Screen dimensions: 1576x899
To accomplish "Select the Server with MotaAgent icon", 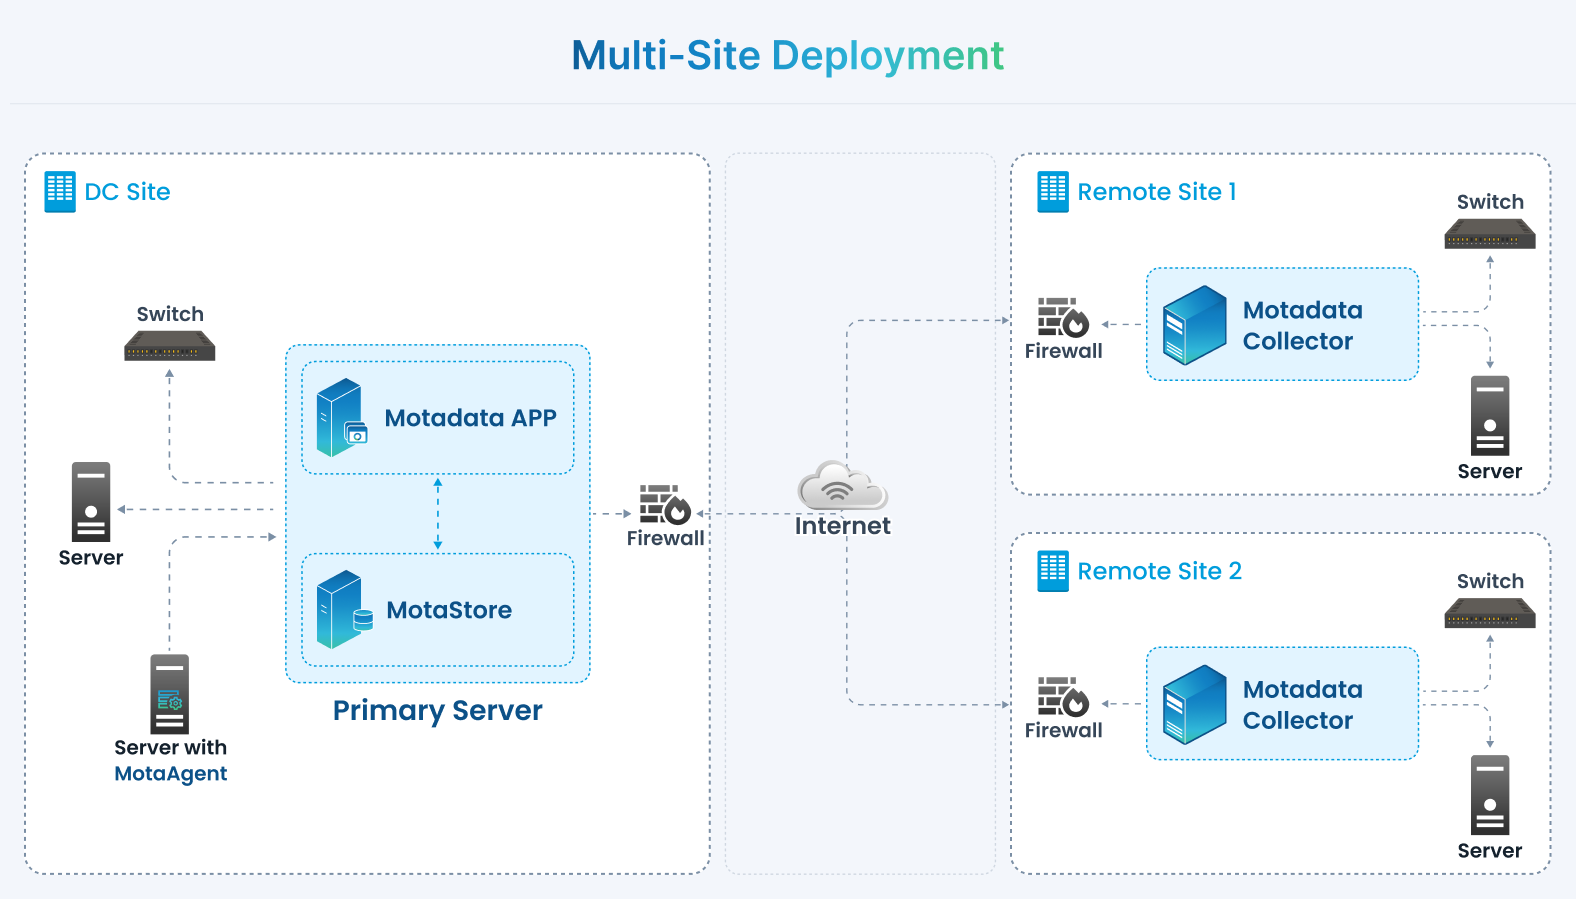I will pos(170,694).
